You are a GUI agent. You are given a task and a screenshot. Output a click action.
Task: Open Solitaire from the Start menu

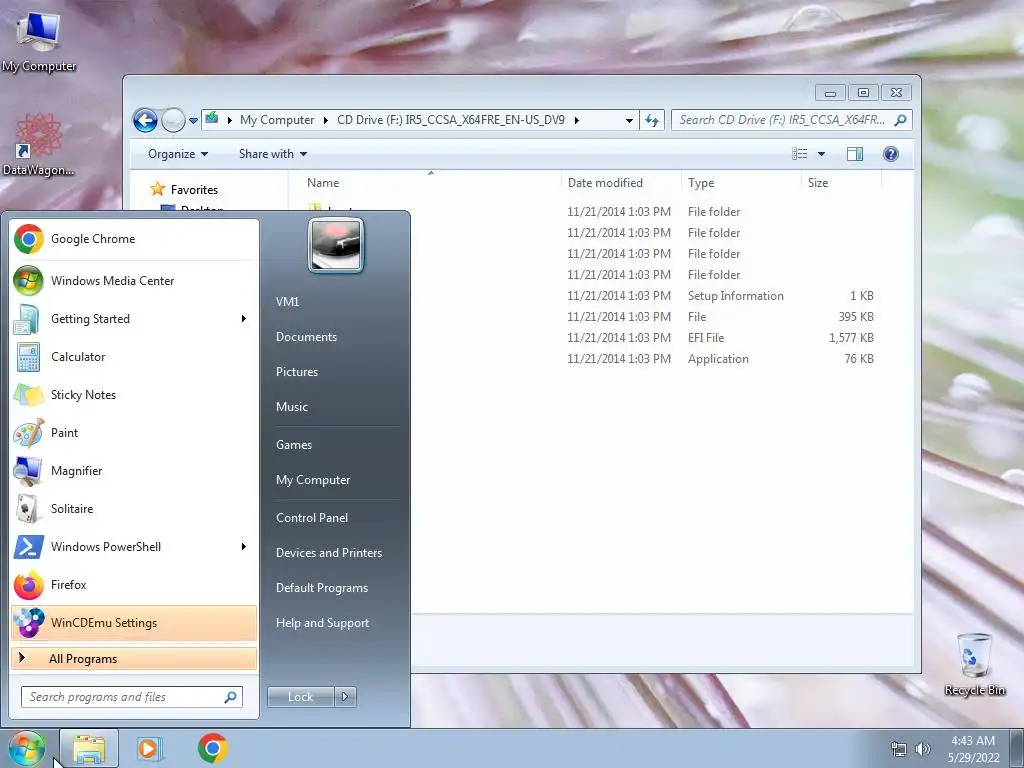(x=134, y=509)
